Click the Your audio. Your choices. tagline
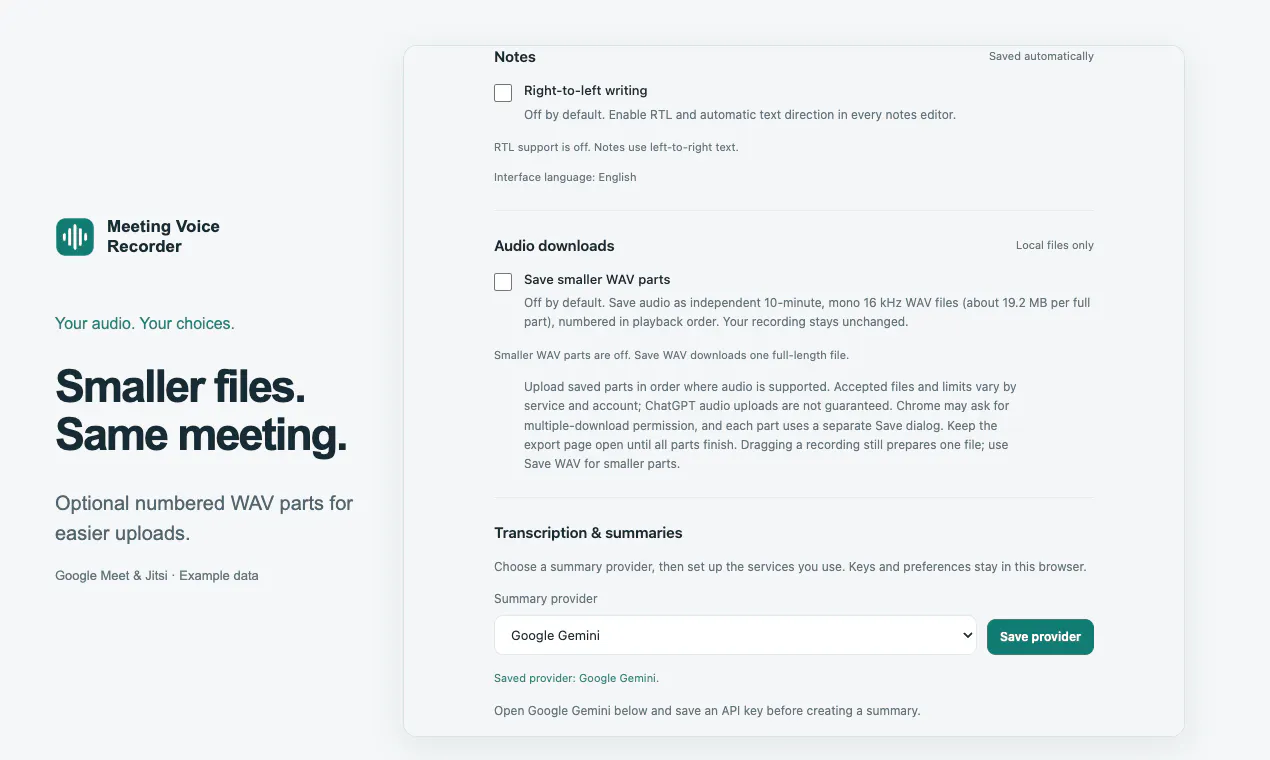1270x760 pixels. pyautogui.click(x=144, y=323)
